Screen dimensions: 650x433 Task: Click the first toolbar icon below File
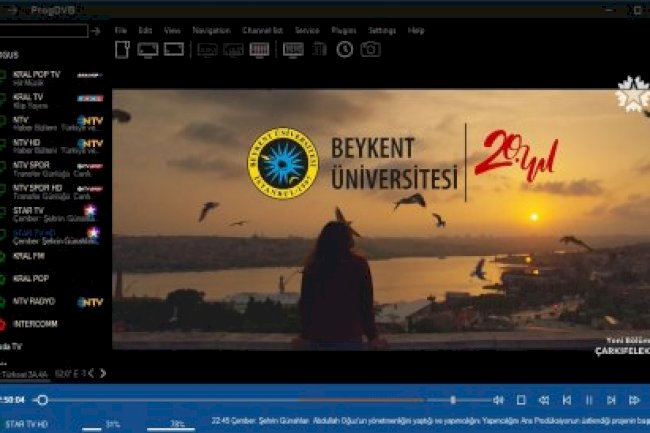point(122,49)
